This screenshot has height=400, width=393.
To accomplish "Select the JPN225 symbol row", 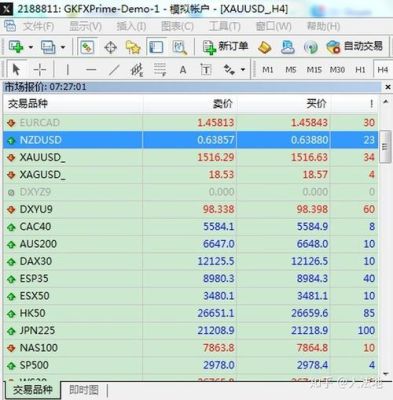I will tap(190, 331).
